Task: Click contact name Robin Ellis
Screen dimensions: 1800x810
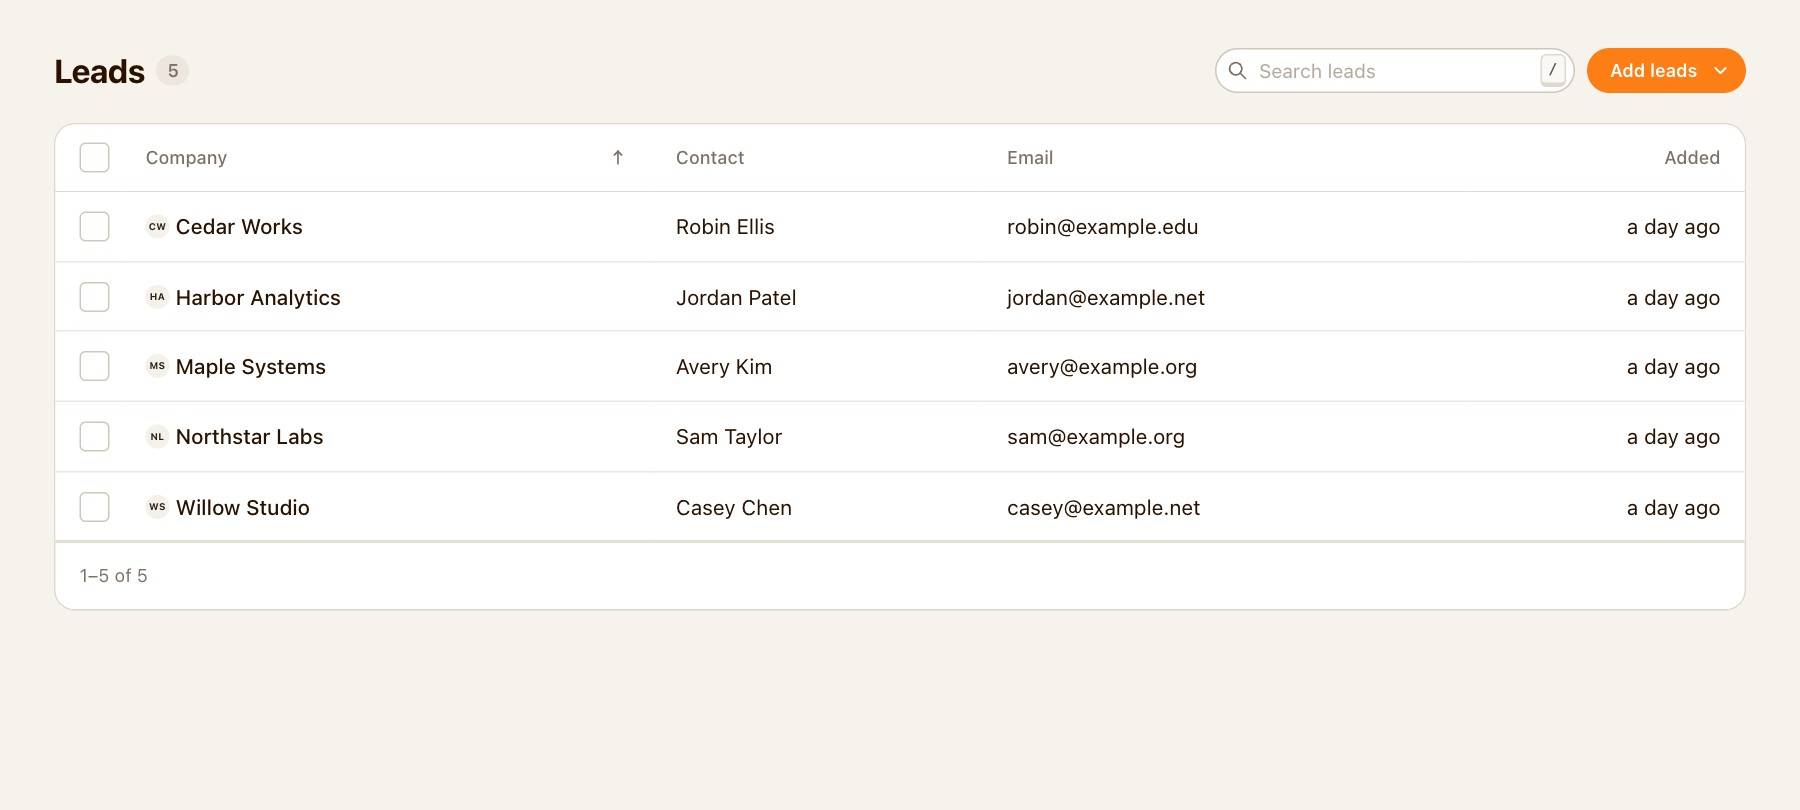Action: pos(725,227)
